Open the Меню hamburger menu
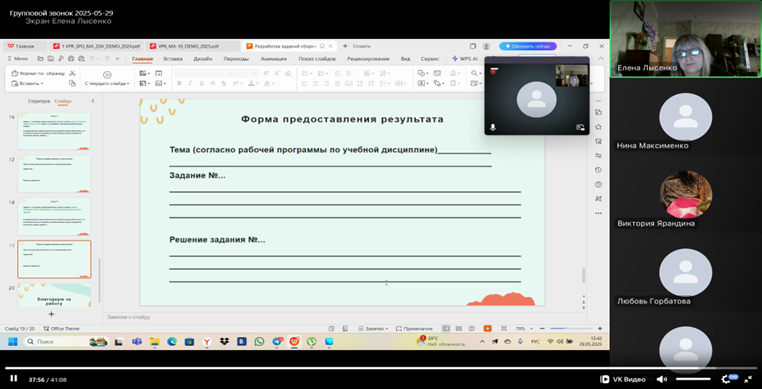The image size is (762, 389). (17, 59)
